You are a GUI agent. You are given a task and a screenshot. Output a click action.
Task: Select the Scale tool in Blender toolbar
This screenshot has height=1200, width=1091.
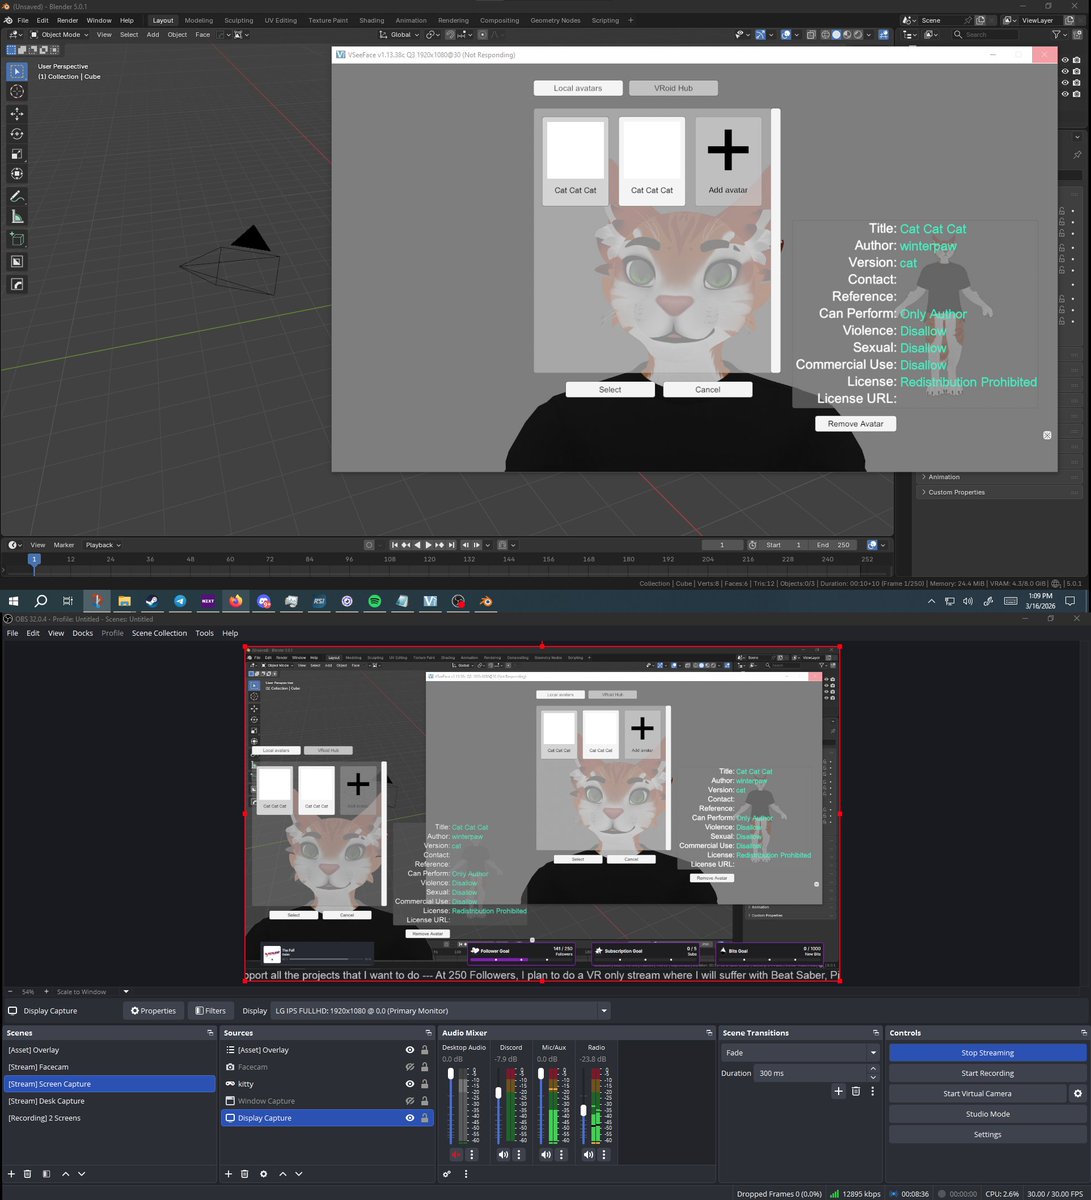point(17,154)
